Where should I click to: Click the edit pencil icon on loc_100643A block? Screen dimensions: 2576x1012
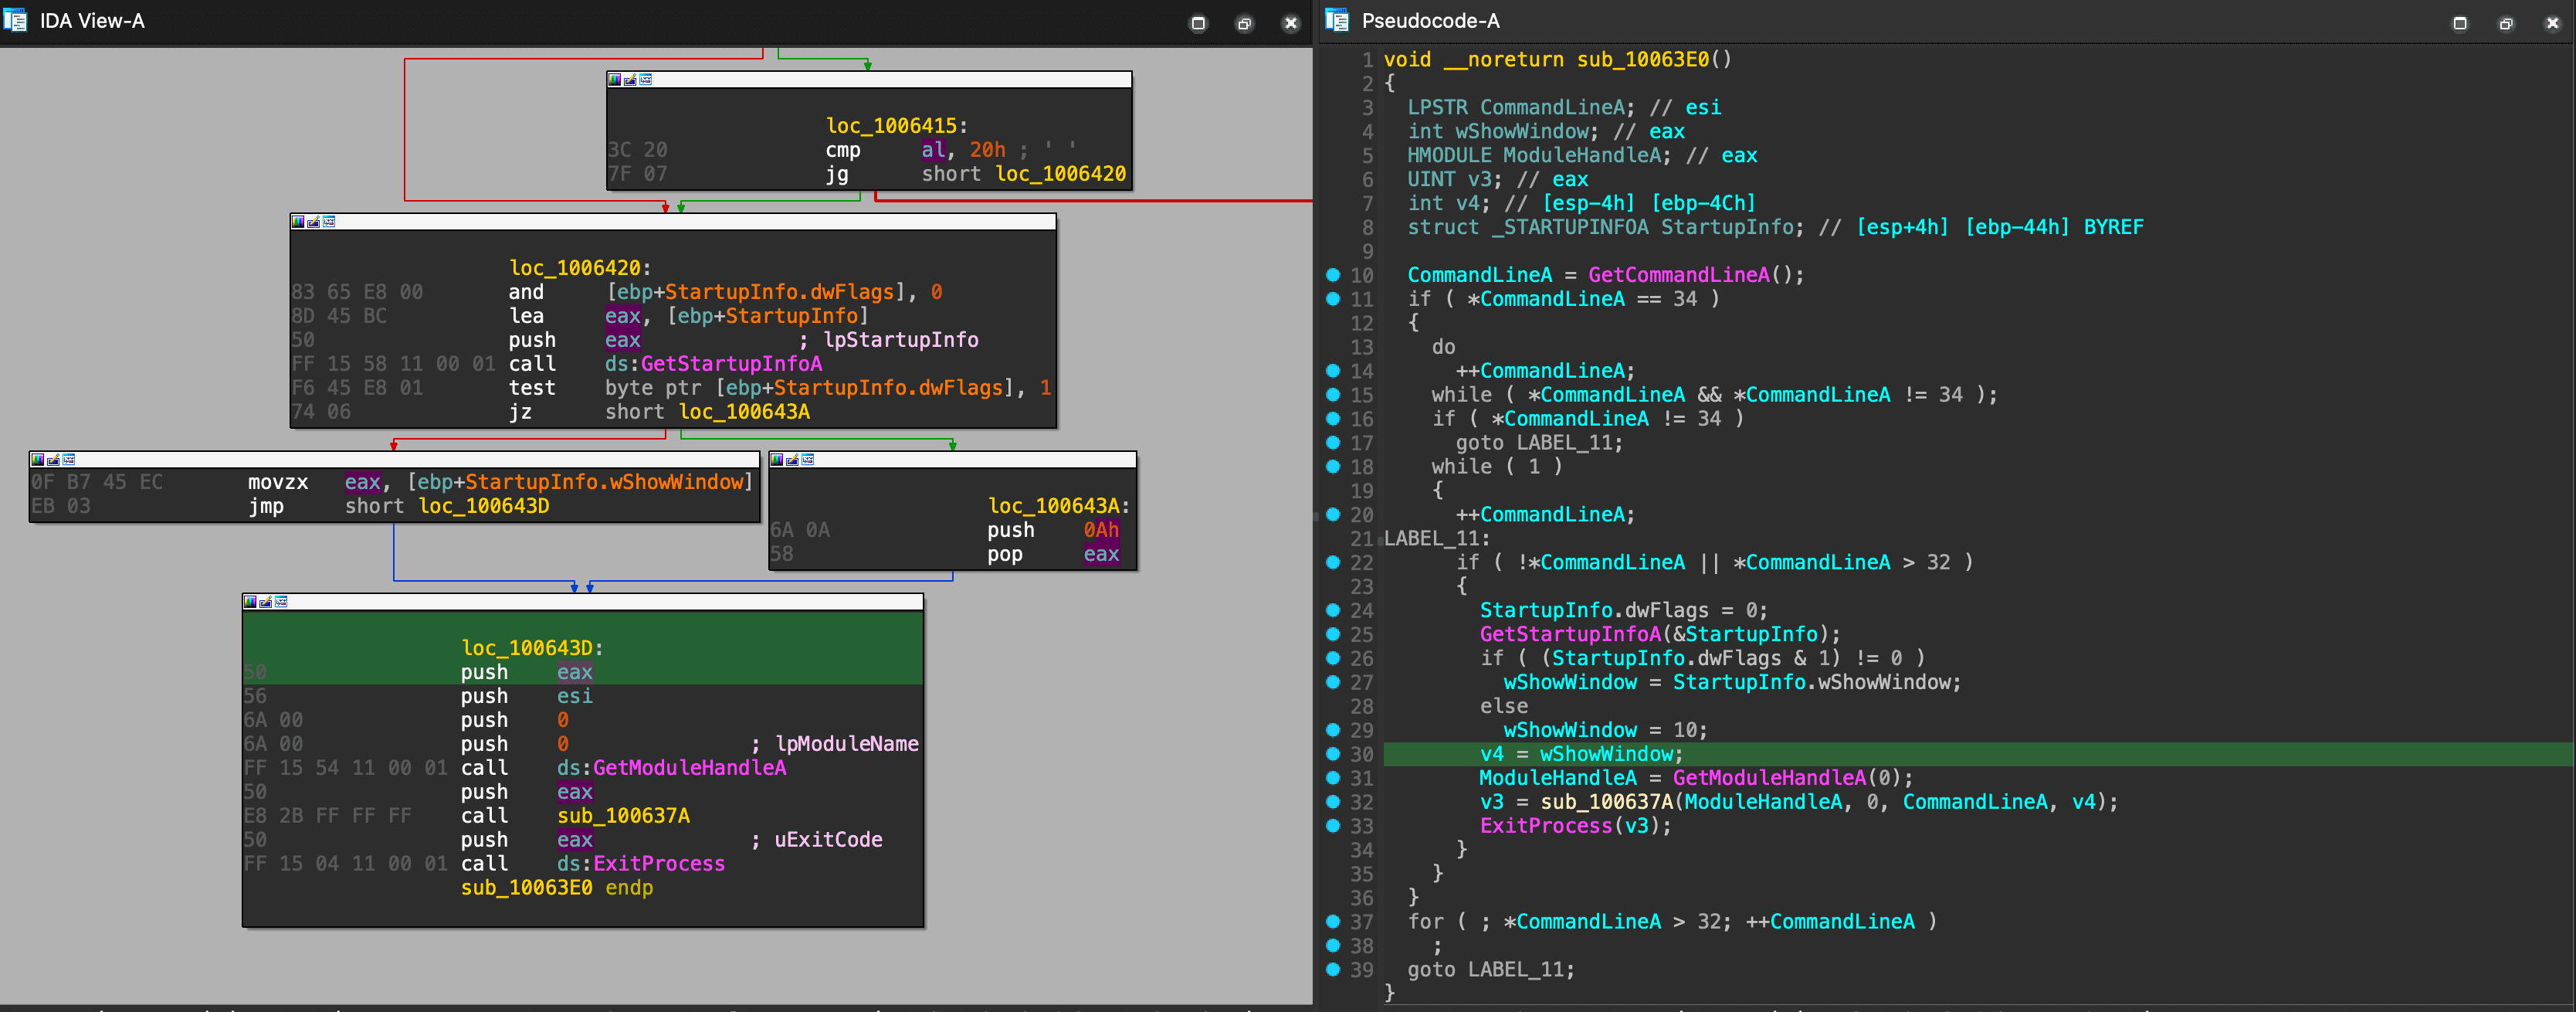point(792,459)
